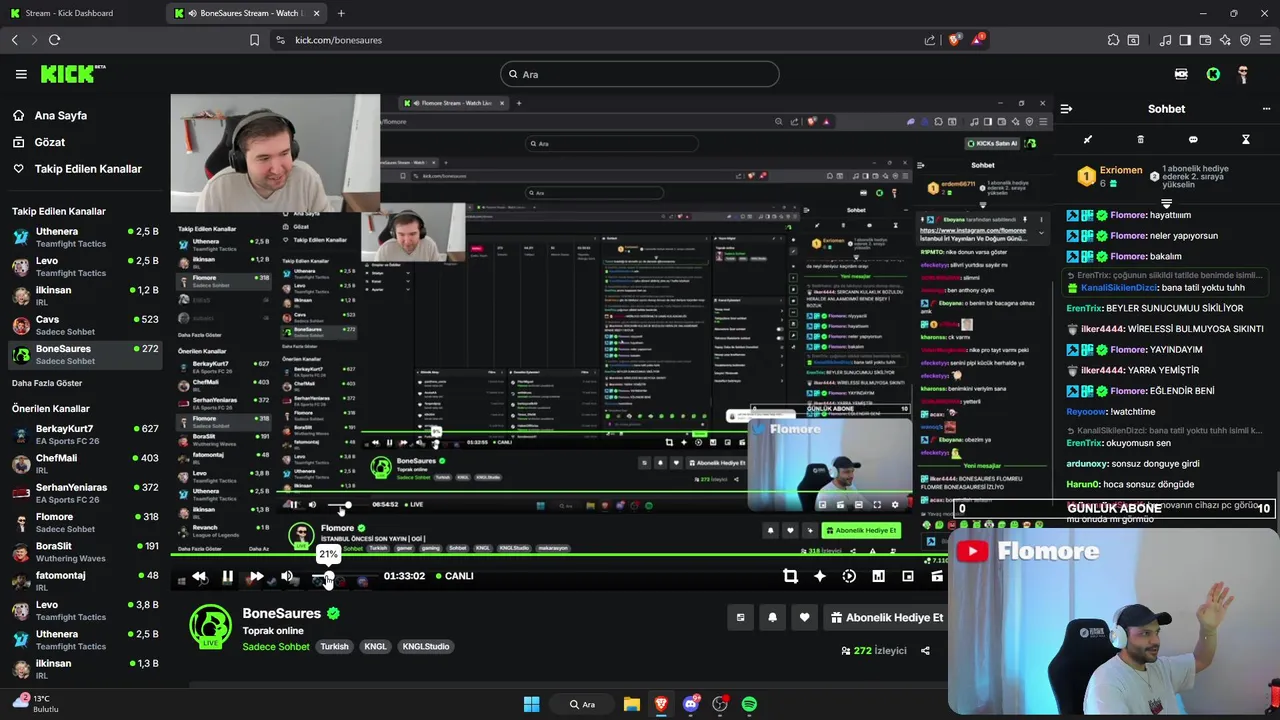Open the KICKs shop icon in header
This screenshot has width=1280, height=720.
coord(1181,74)
